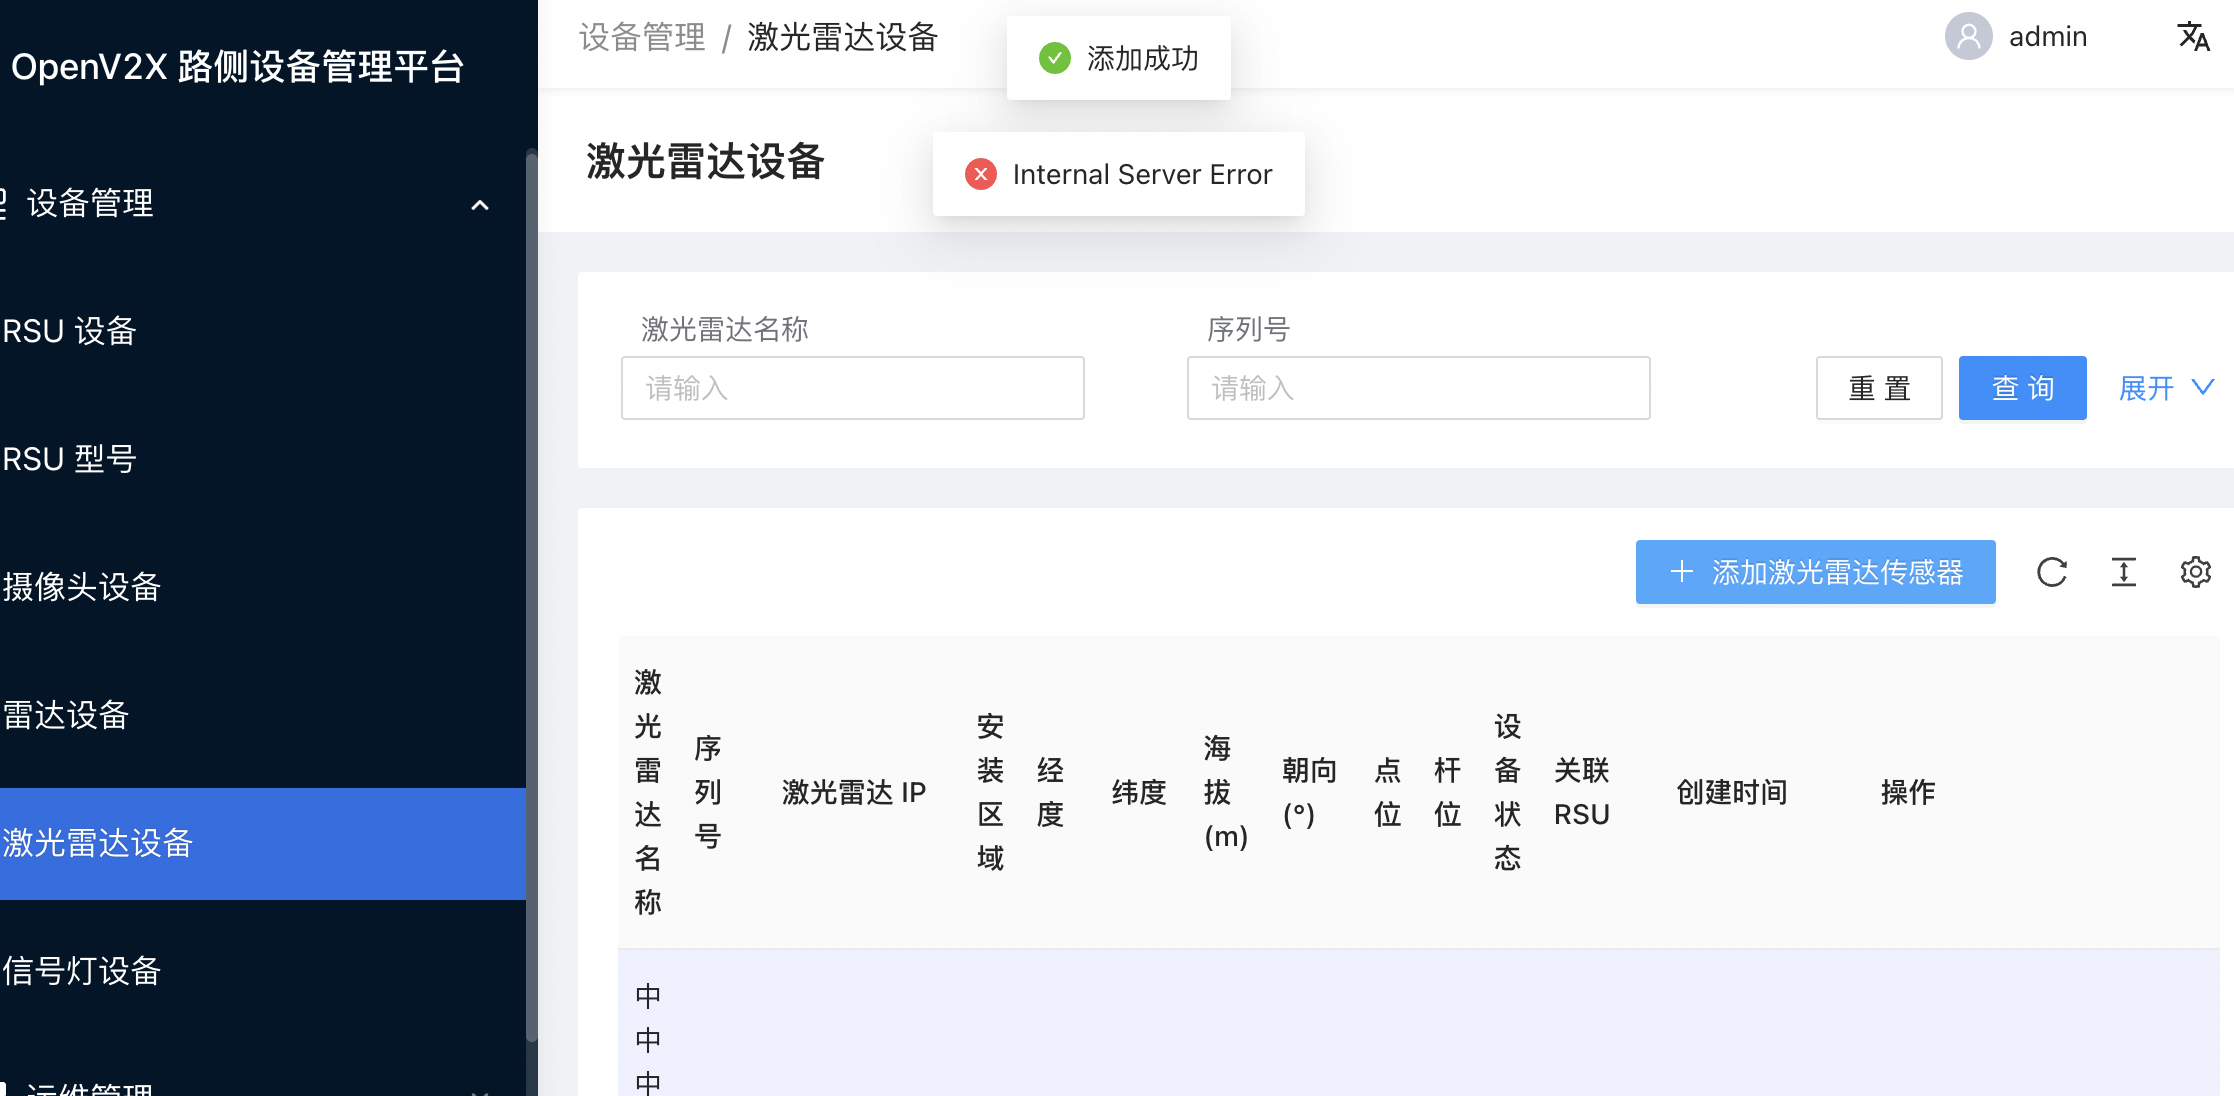Image resolution: width=2234 pixels, height=1096 pixels.
Task: Click the 查询 query button
Action: pyautogui.click(x=2022, y=388)
